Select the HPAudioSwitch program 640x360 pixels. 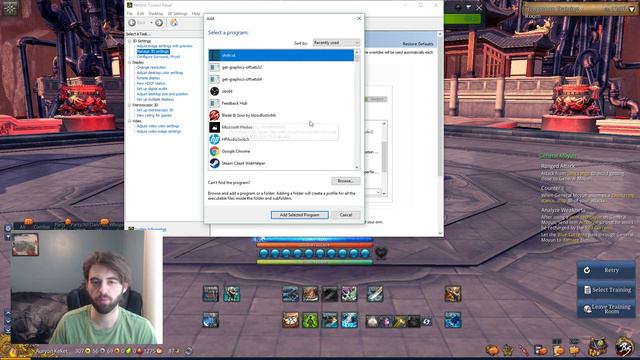pos(281,139)
